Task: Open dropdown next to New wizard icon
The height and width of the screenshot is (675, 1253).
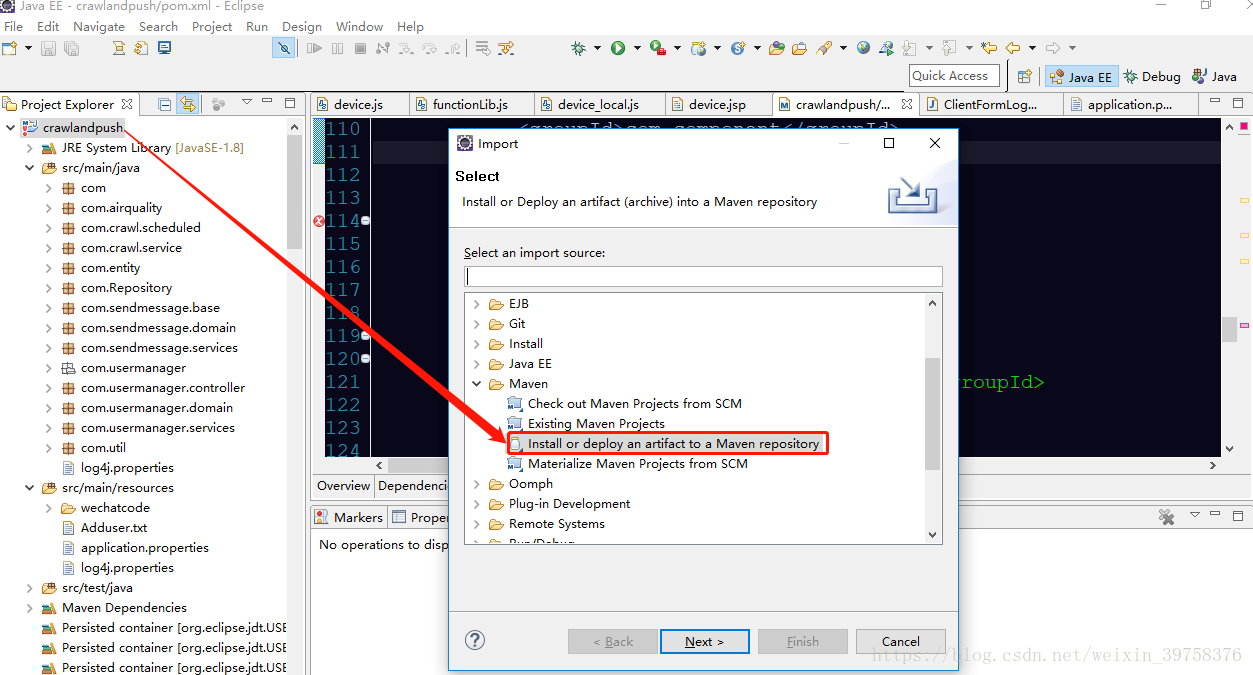Action: point(27,48)
